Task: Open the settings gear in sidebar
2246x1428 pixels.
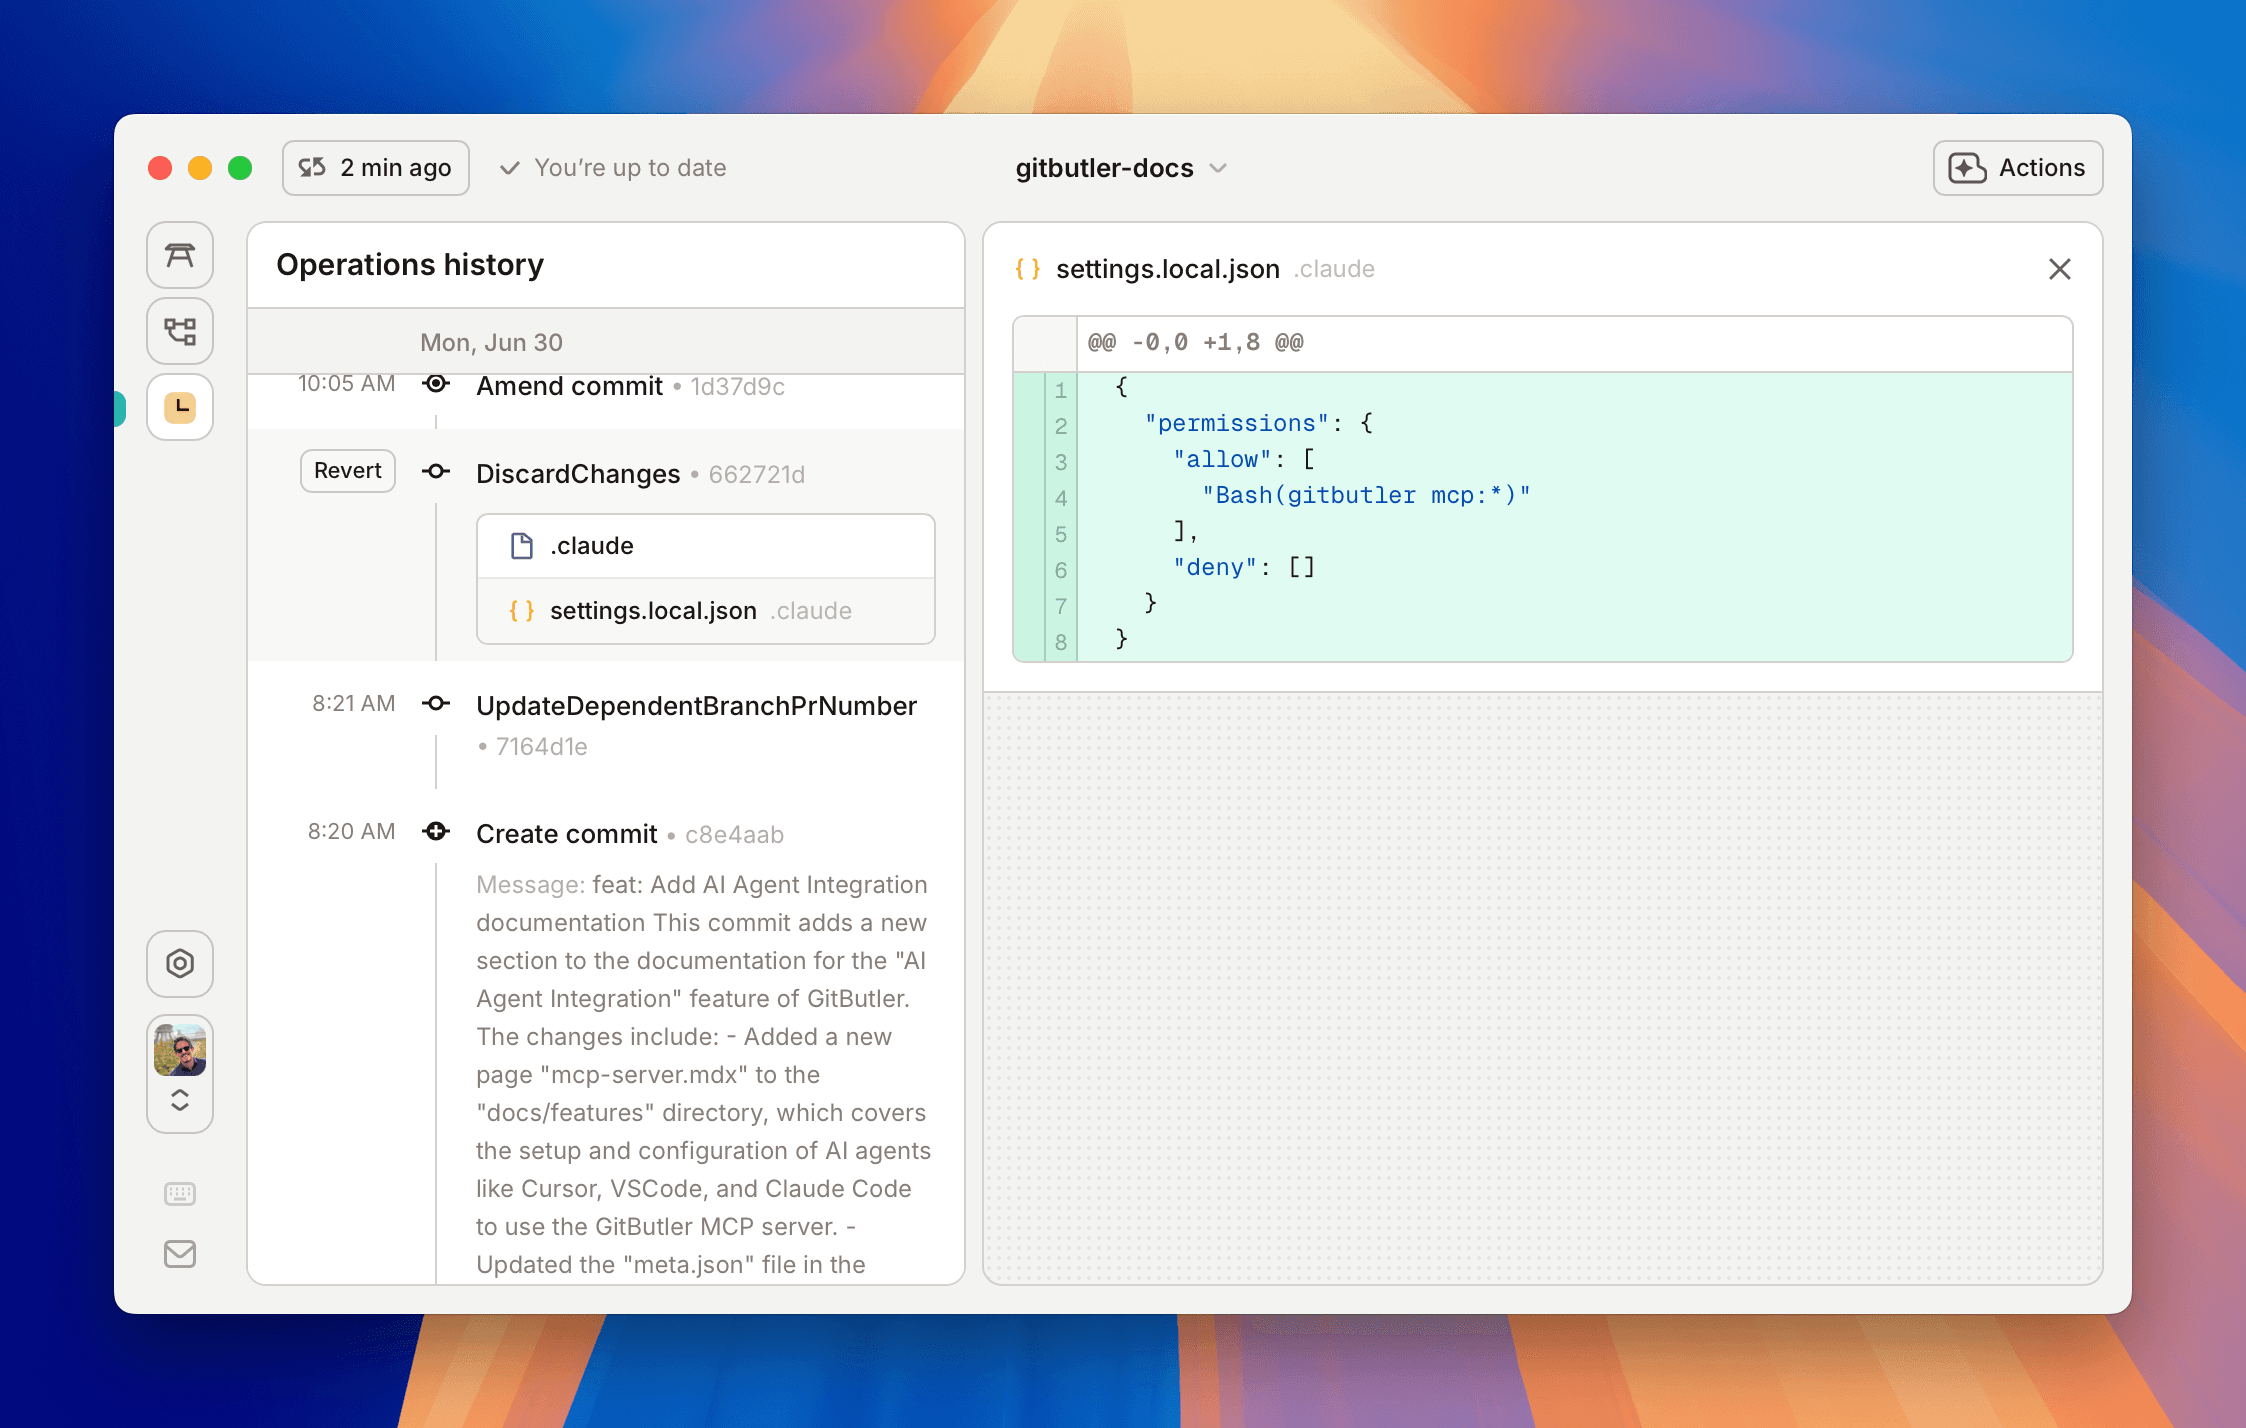Action: 180,963
